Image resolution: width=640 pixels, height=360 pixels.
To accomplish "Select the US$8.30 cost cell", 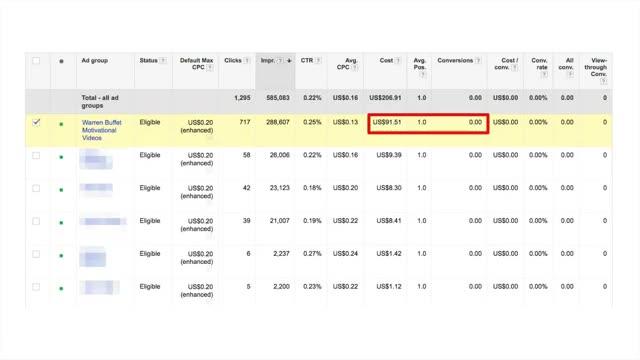I will click(x=389, y=188).
